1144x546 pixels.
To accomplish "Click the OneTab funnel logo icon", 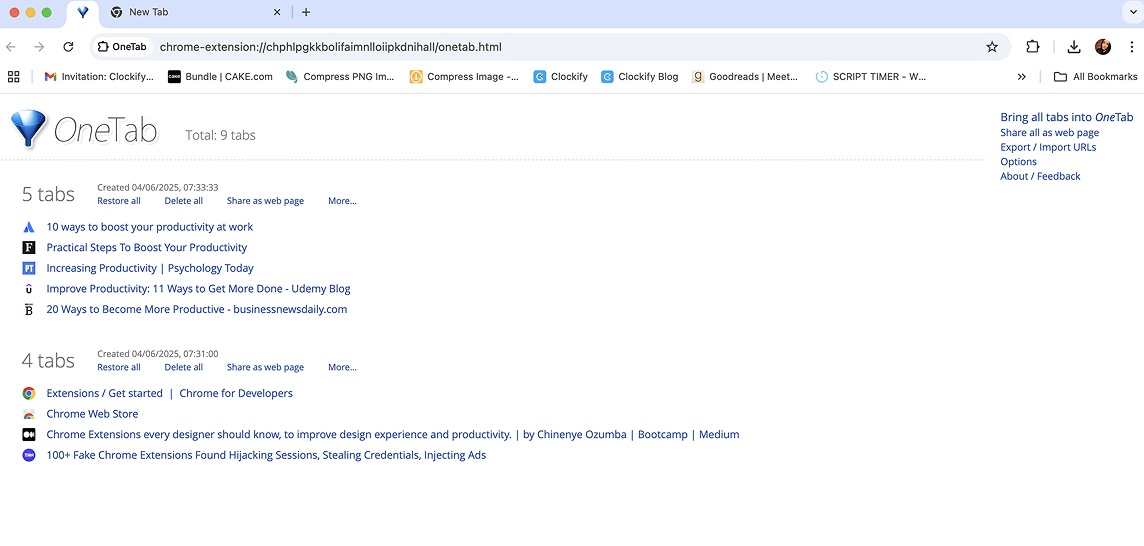I will (x=29, y=128).
